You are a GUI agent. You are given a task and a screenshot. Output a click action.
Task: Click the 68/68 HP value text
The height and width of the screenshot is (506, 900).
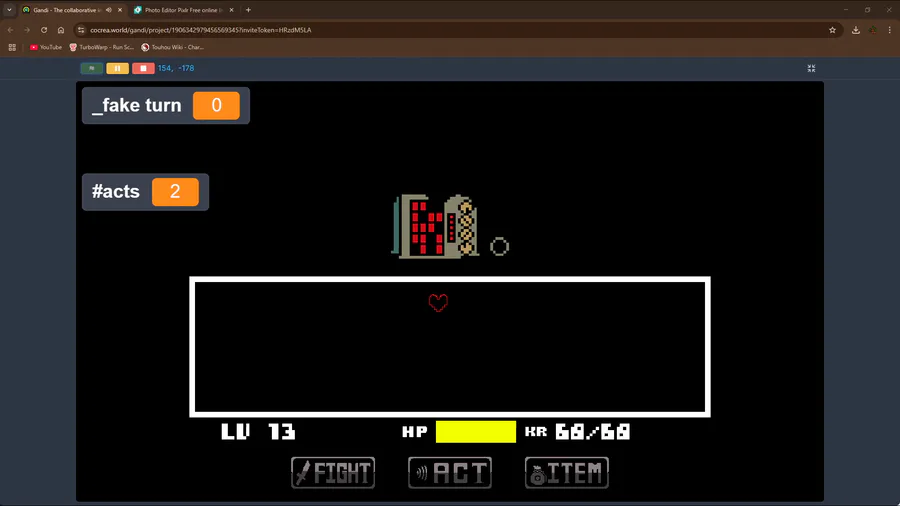[x=592, y=431]
